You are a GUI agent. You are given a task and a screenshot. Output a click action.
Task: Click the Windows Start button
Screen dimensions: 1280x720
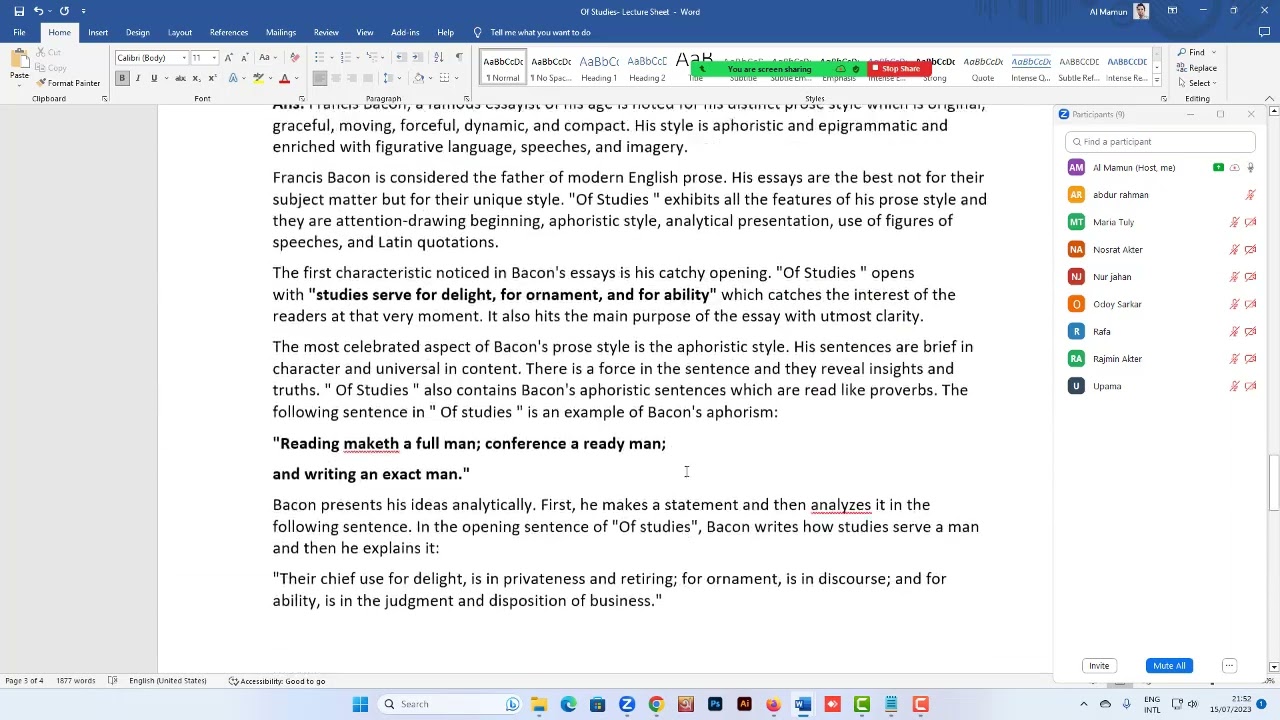(360, 704)
